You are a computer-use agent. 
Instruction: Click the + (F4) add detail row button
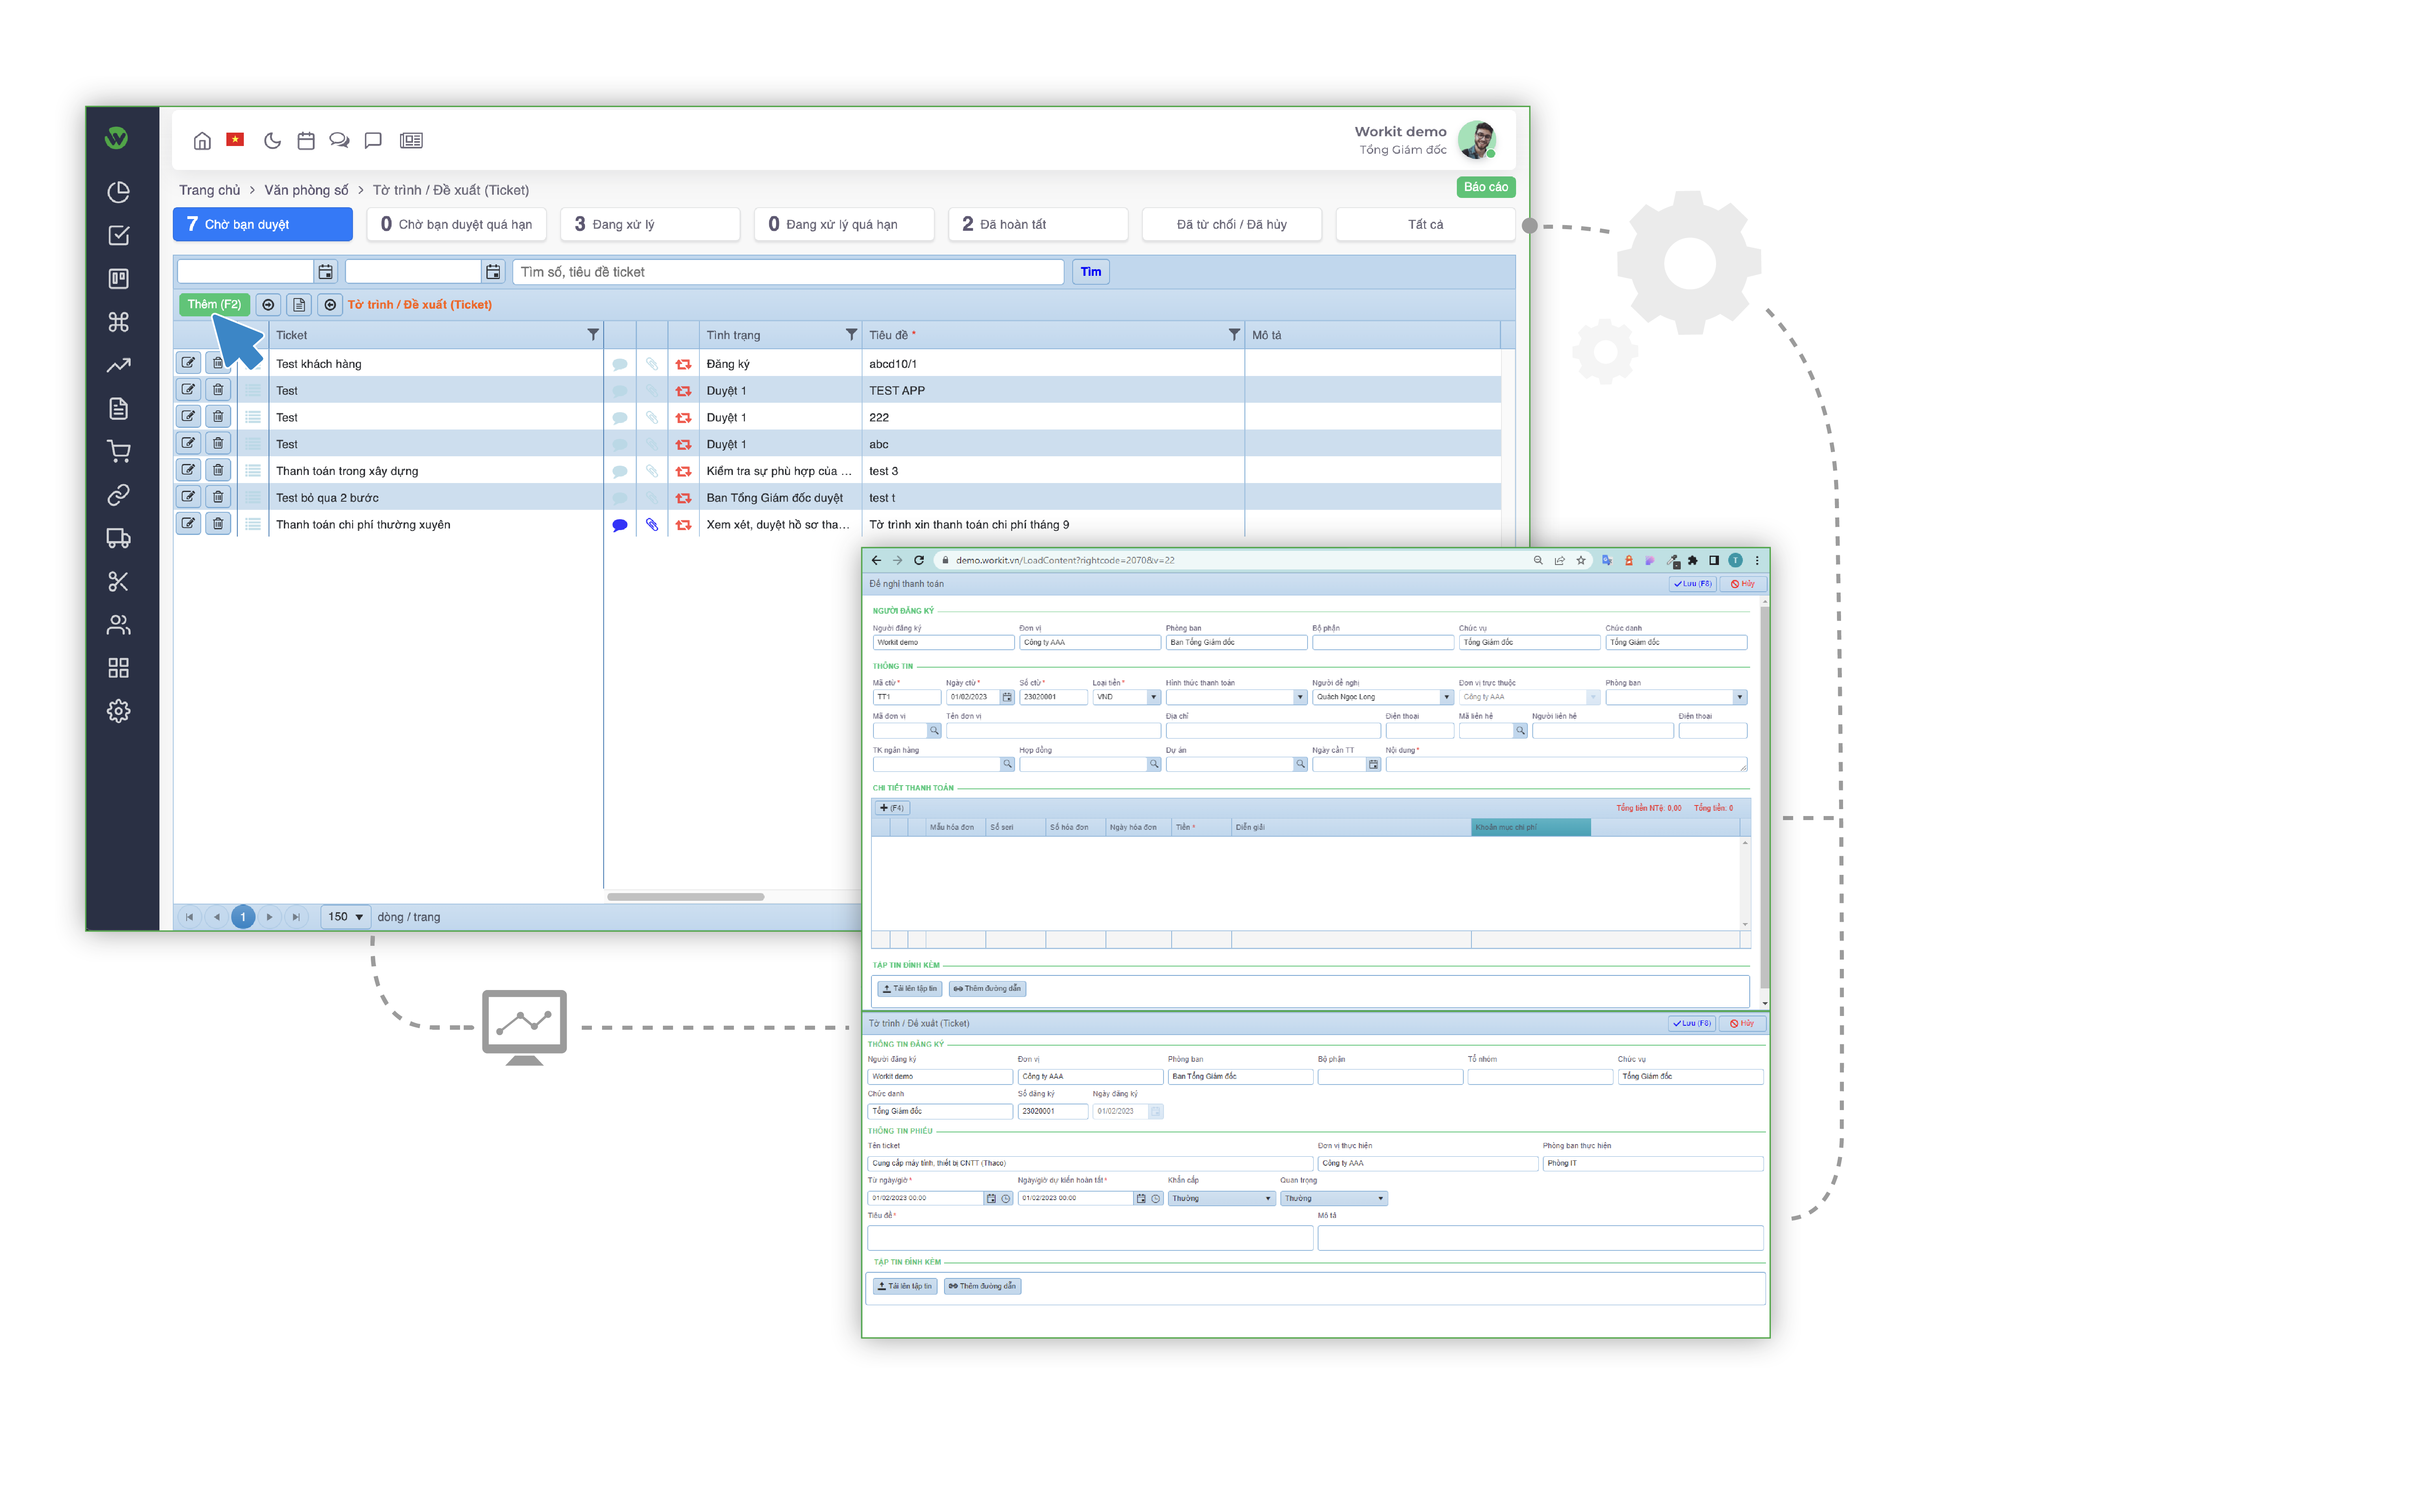pyautogui.click(x=892, y=808)
